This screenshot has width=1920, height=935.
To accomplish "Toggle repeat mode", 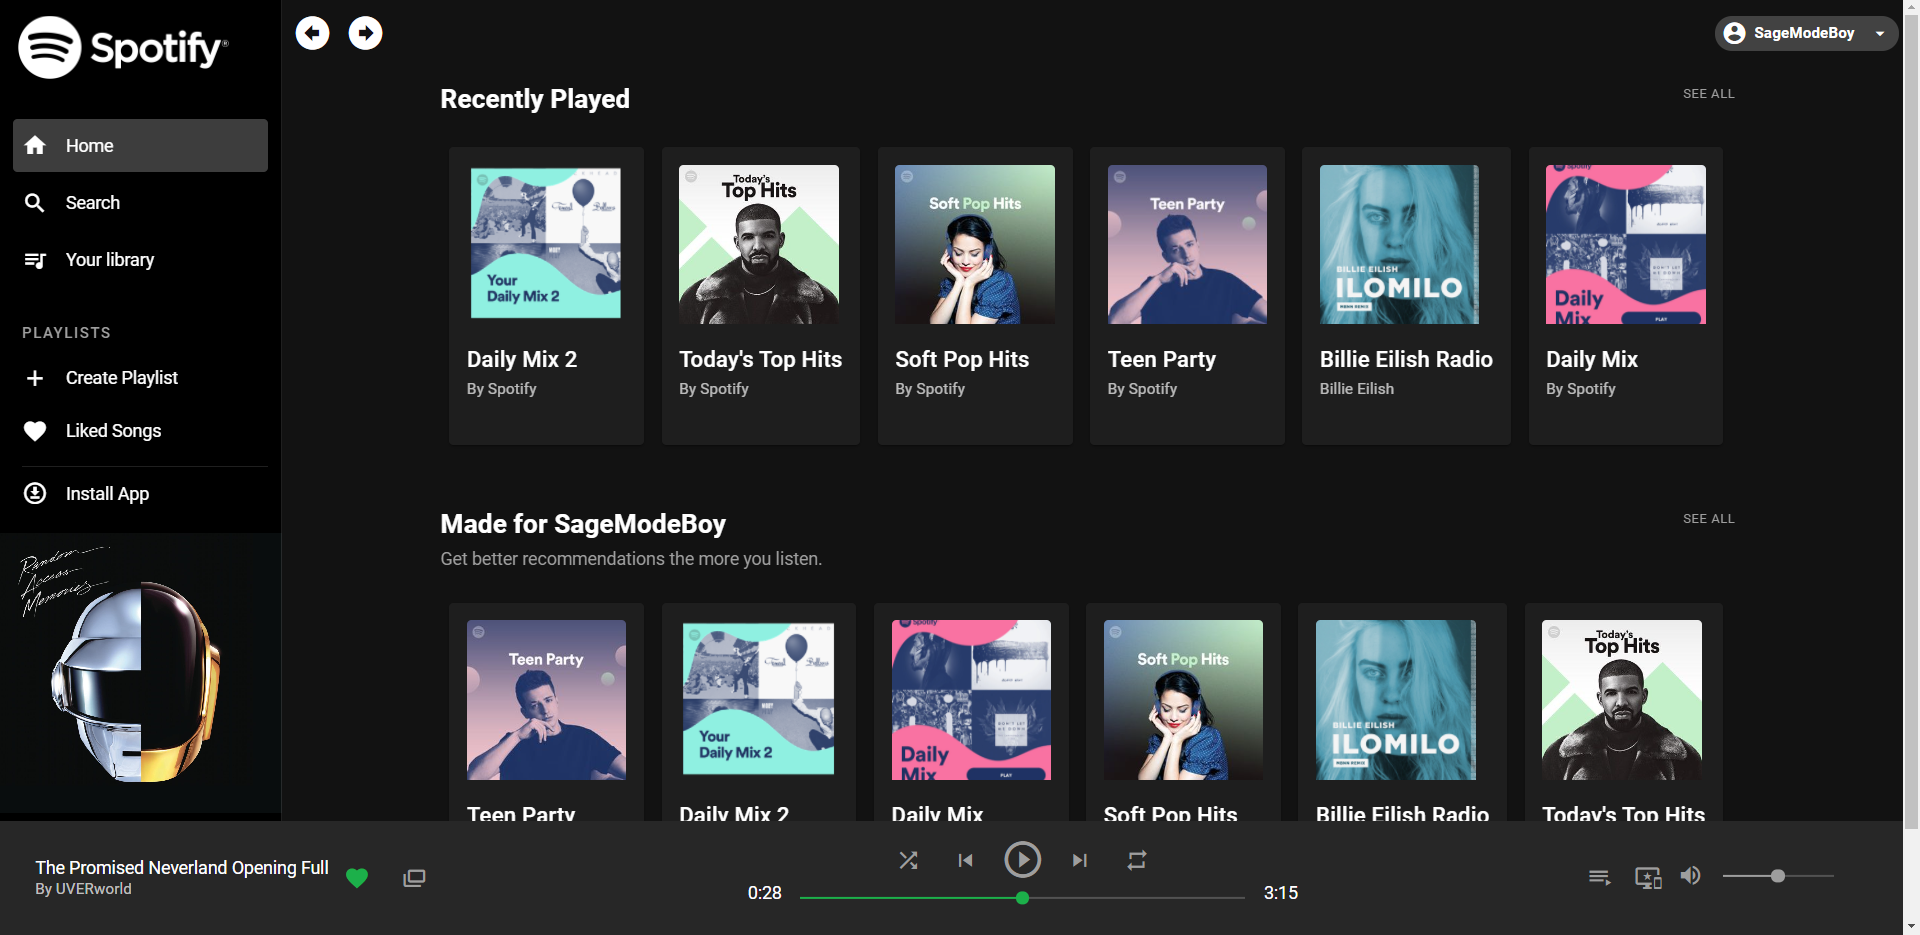I will 1137,860.
